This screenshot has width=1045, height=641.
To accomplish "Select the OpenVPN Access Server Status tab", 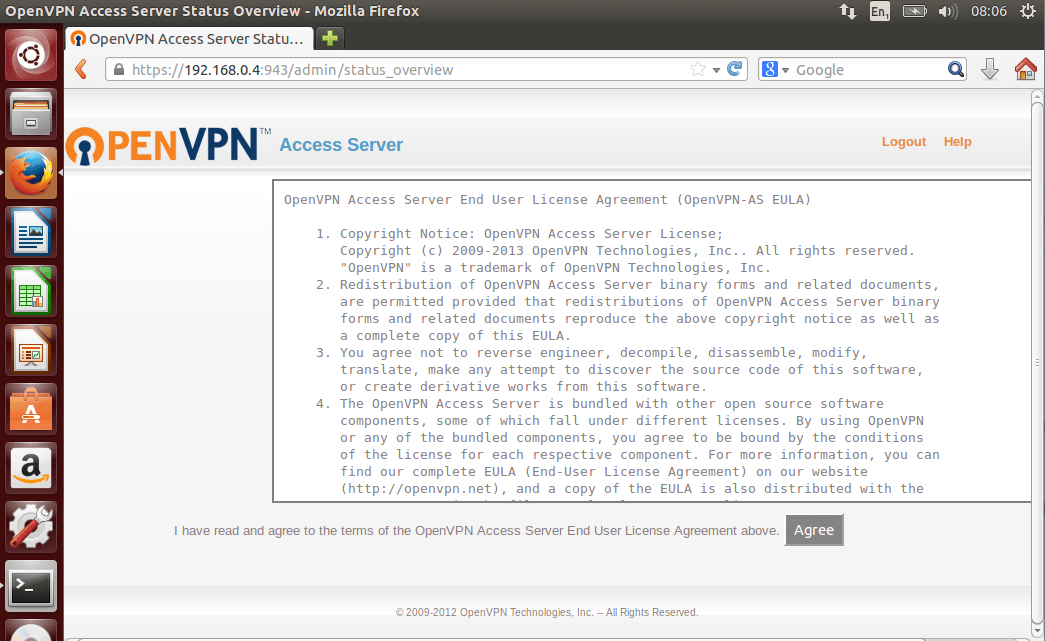I will pyautogui.click(x=189, y=39).
